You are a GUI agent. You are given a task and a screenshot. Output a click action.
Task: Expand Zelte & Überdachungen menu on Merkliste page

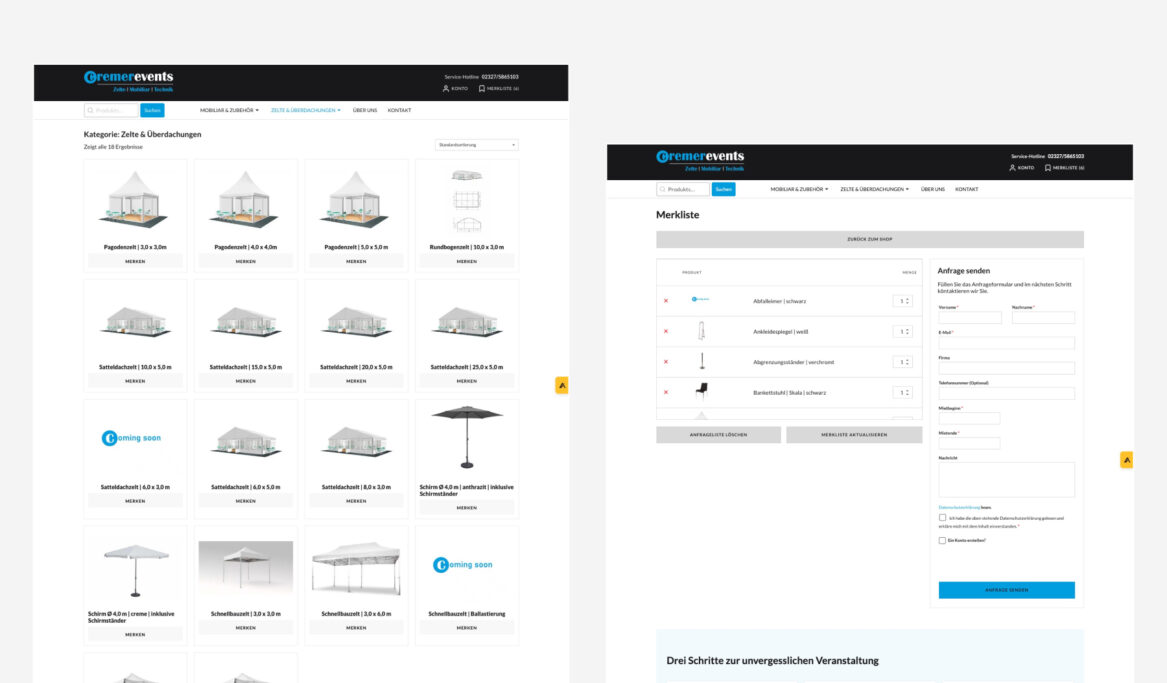click(874, 189)
